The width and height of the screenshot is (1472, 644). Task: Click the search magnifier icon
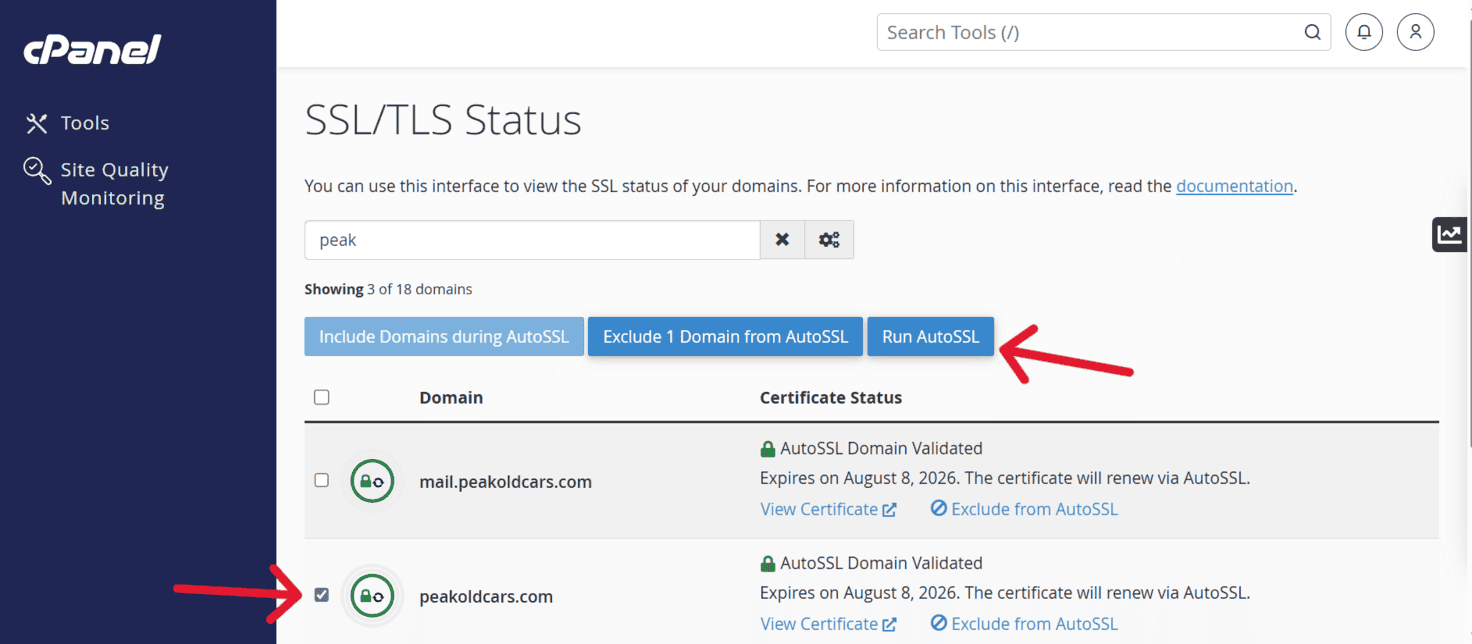[x=1312, y=32]
